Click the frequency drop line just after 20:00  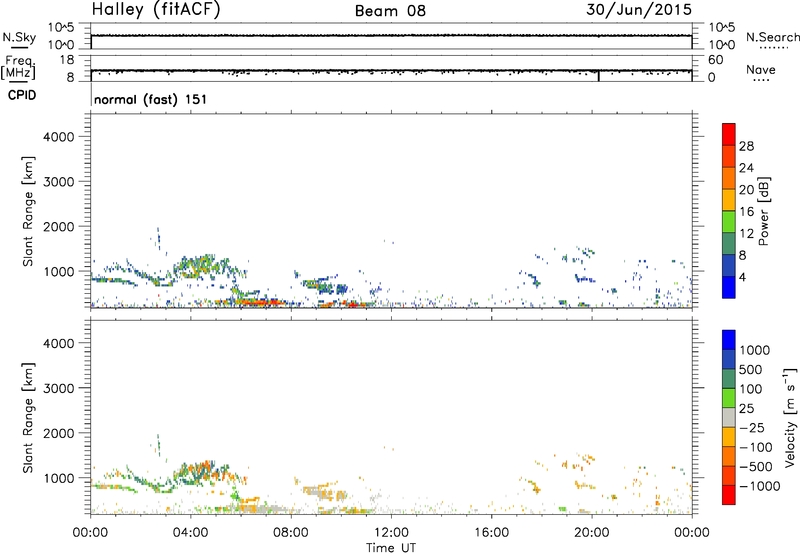[598, 76]
